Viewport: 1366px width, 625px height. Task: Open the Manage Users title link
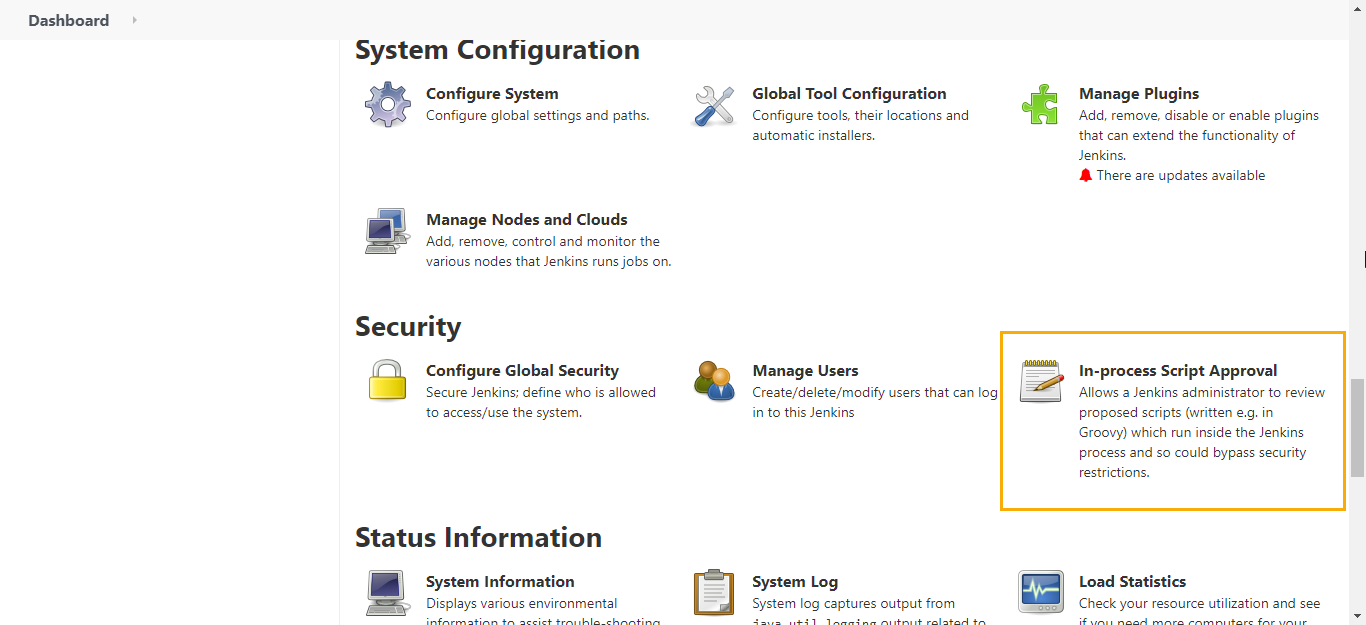[805, 371]
